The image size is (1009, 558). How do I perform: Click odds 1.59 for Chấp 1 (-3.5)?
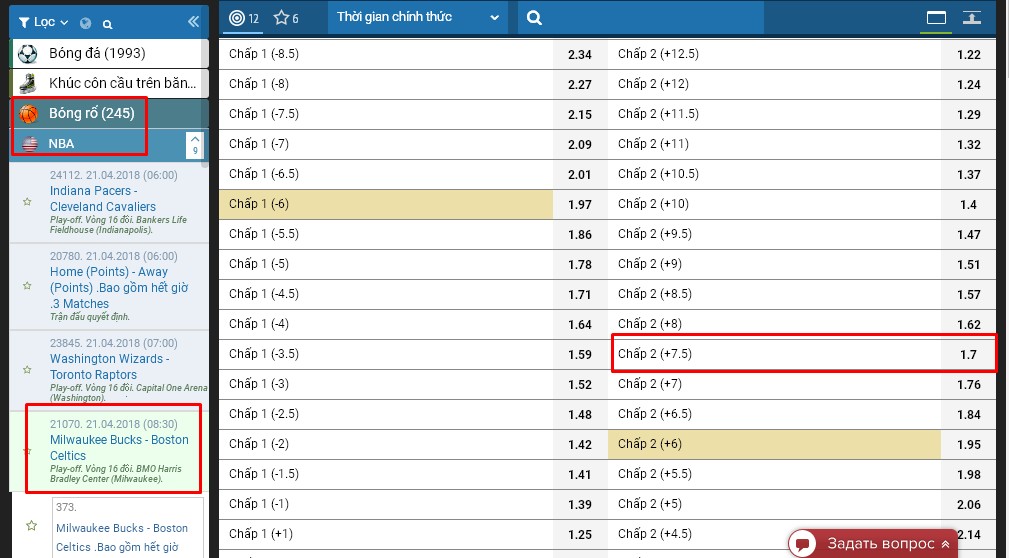coord(580,355)
